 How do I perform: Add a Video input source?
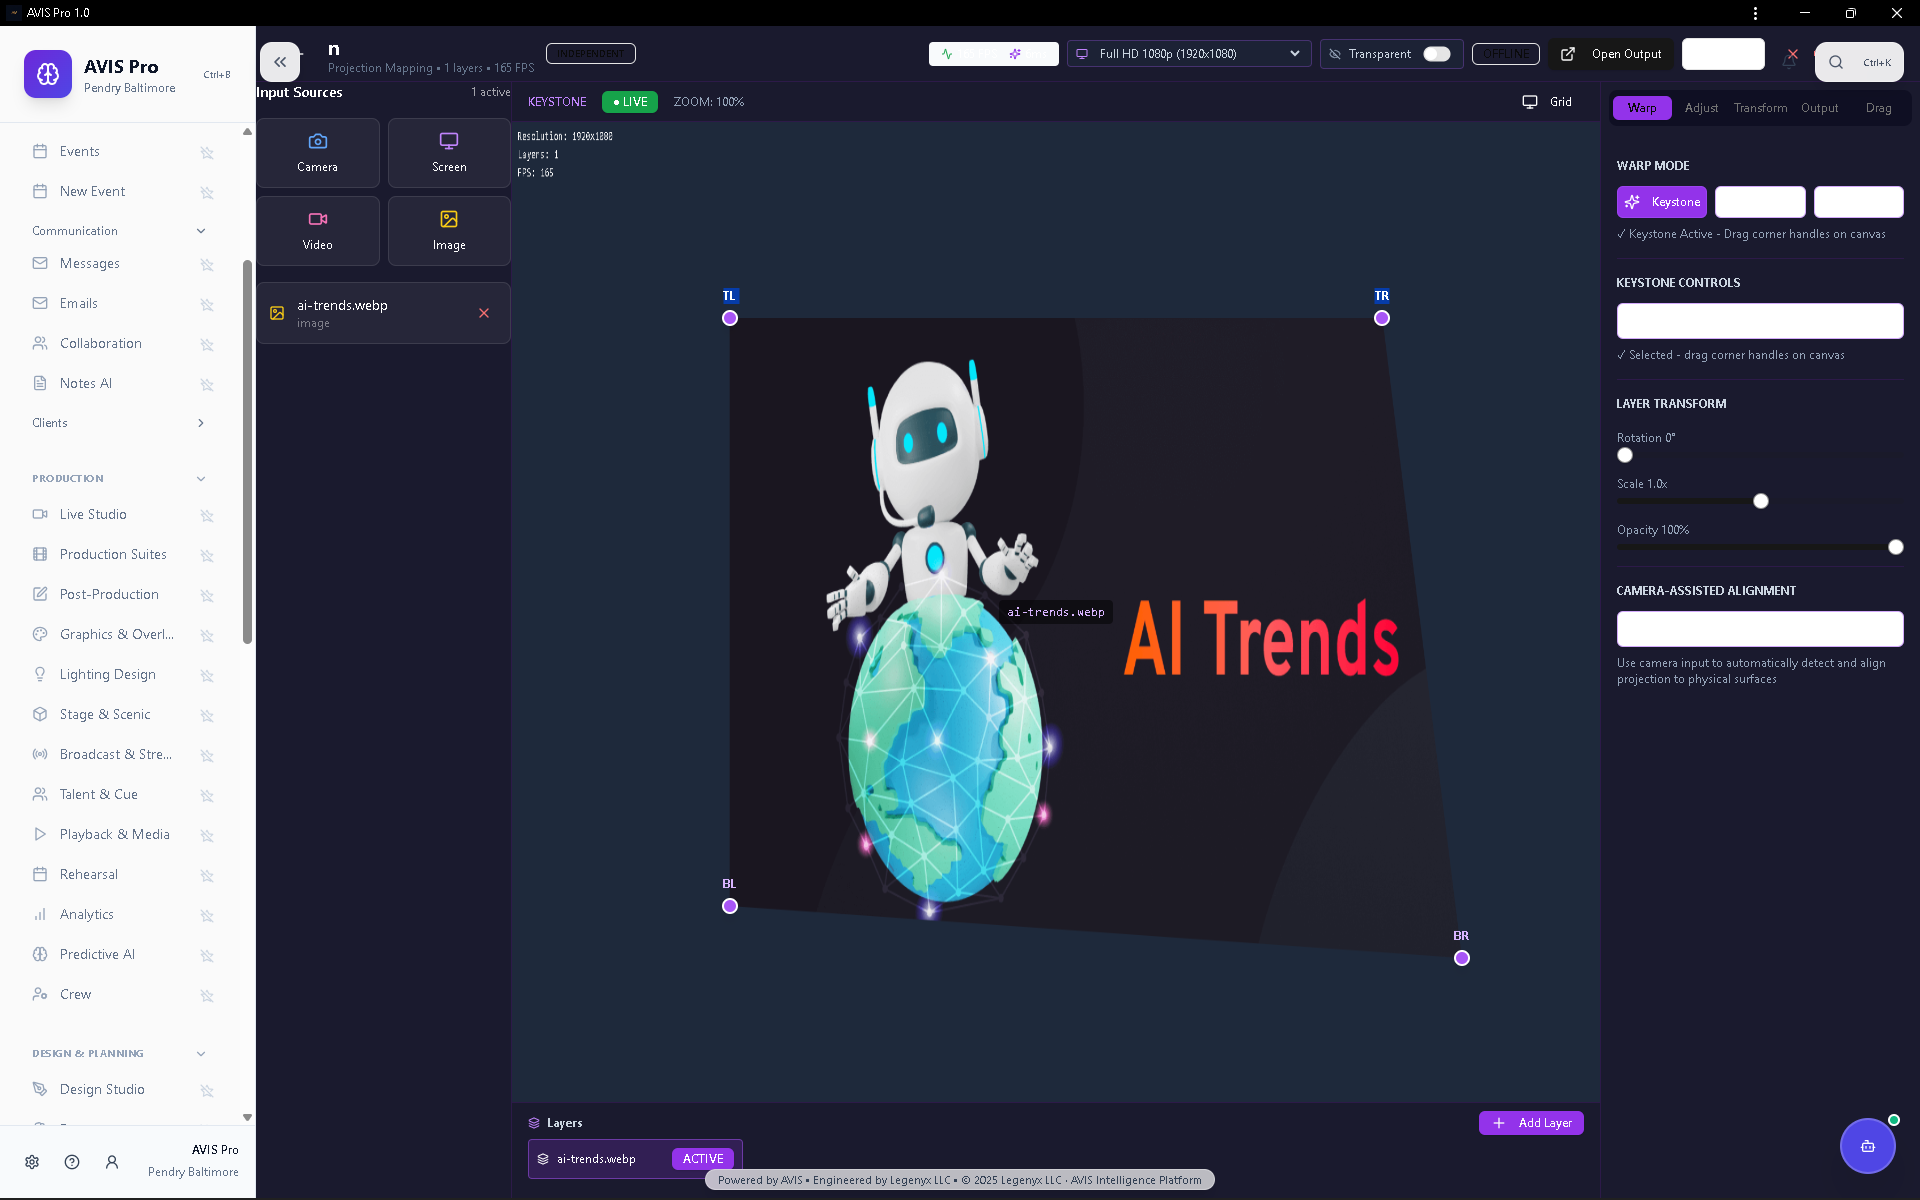pos(317,230)
